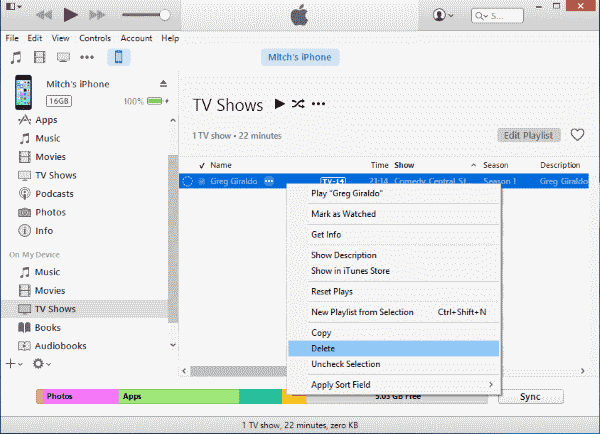Click the Edit Playlist button
Viewport: 600px width, 434px height.
coord(529,135)
